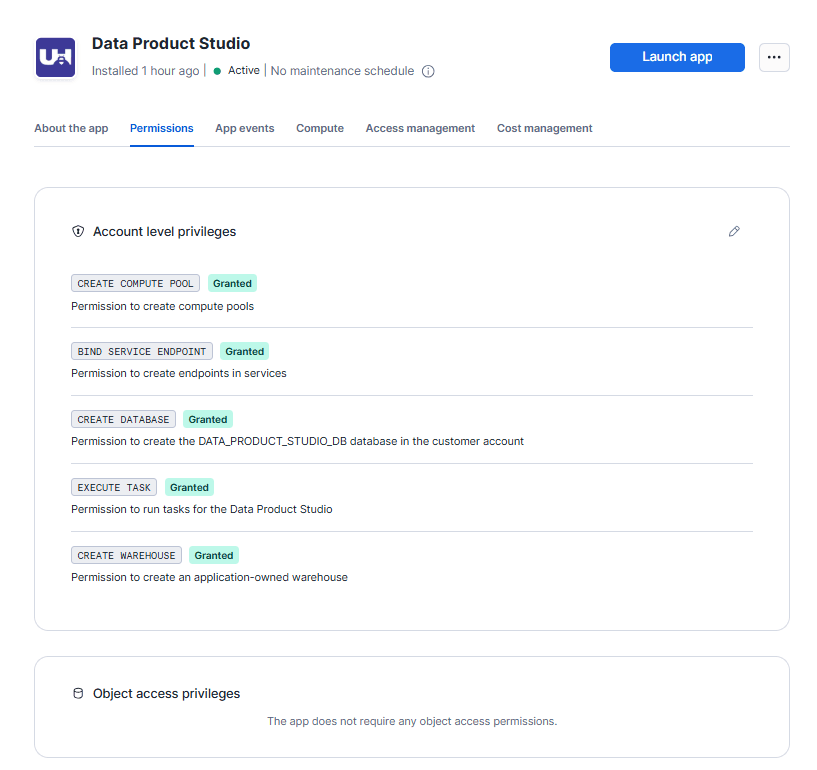Open the Access management tab
This screenshot has width=817, height=770.
click(x=420, y=128)
